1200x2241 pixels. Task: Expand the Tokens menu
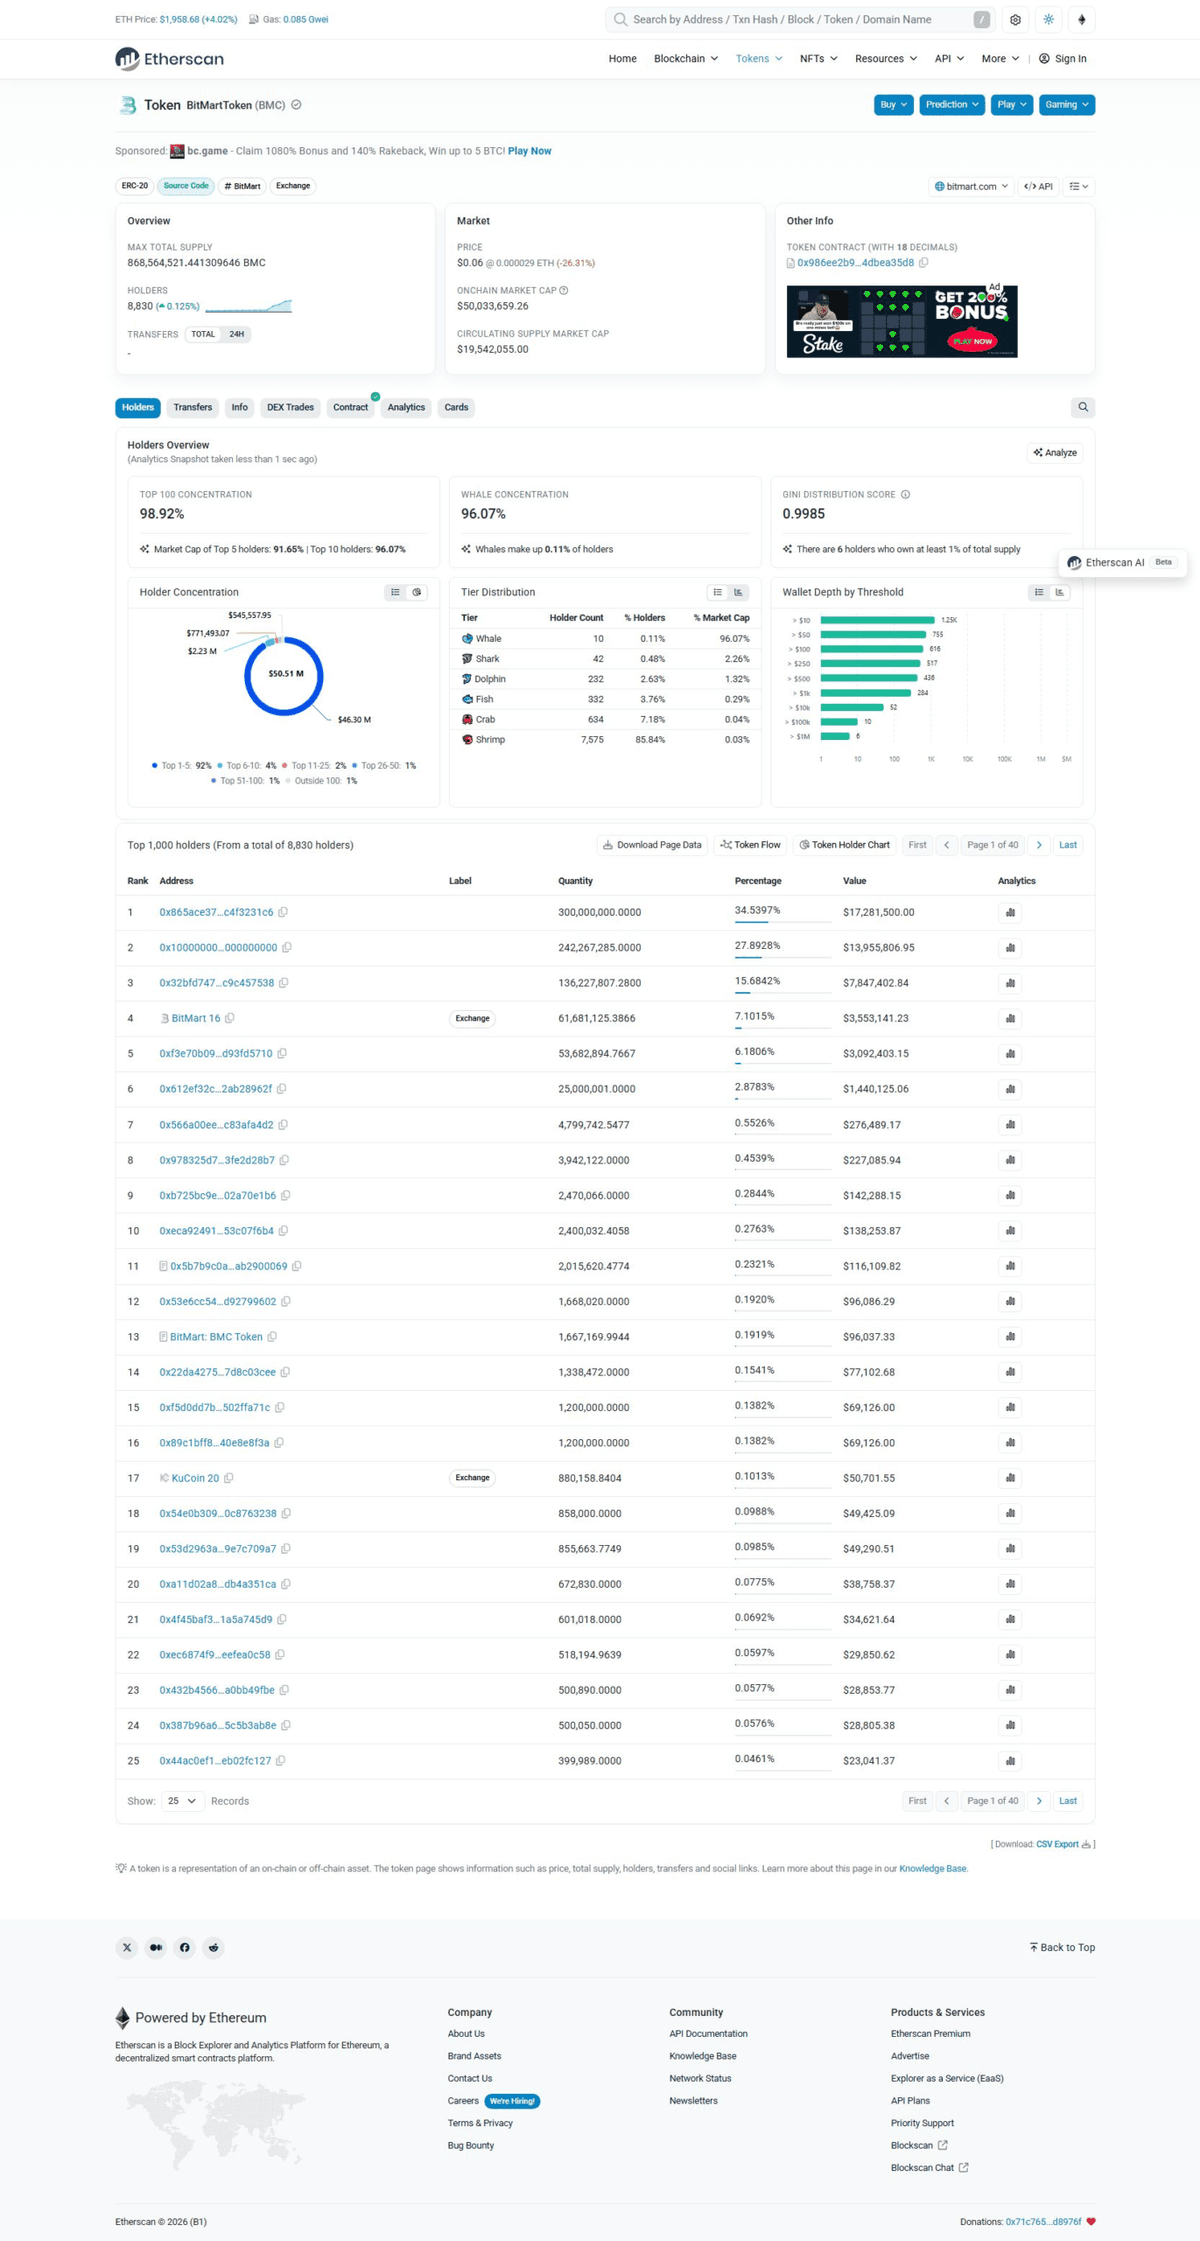tap(759, 59)
